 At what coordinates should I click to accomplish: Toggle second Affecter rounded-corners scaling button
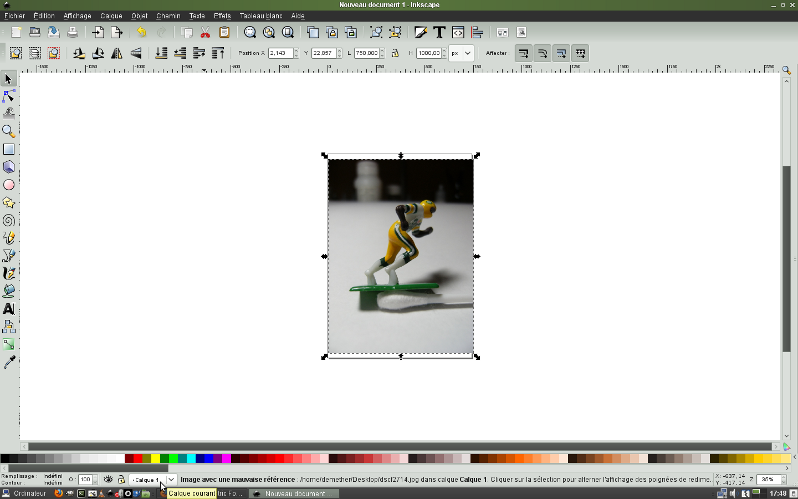tap(543, 53)
